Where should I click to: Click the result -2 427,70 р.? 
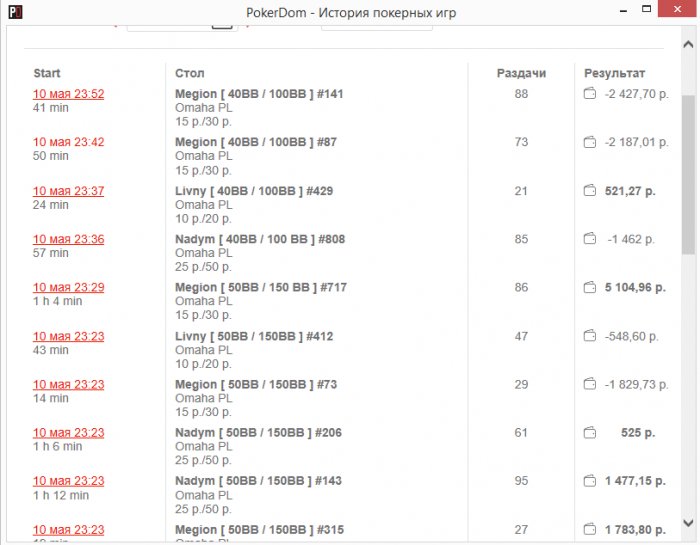637,94
